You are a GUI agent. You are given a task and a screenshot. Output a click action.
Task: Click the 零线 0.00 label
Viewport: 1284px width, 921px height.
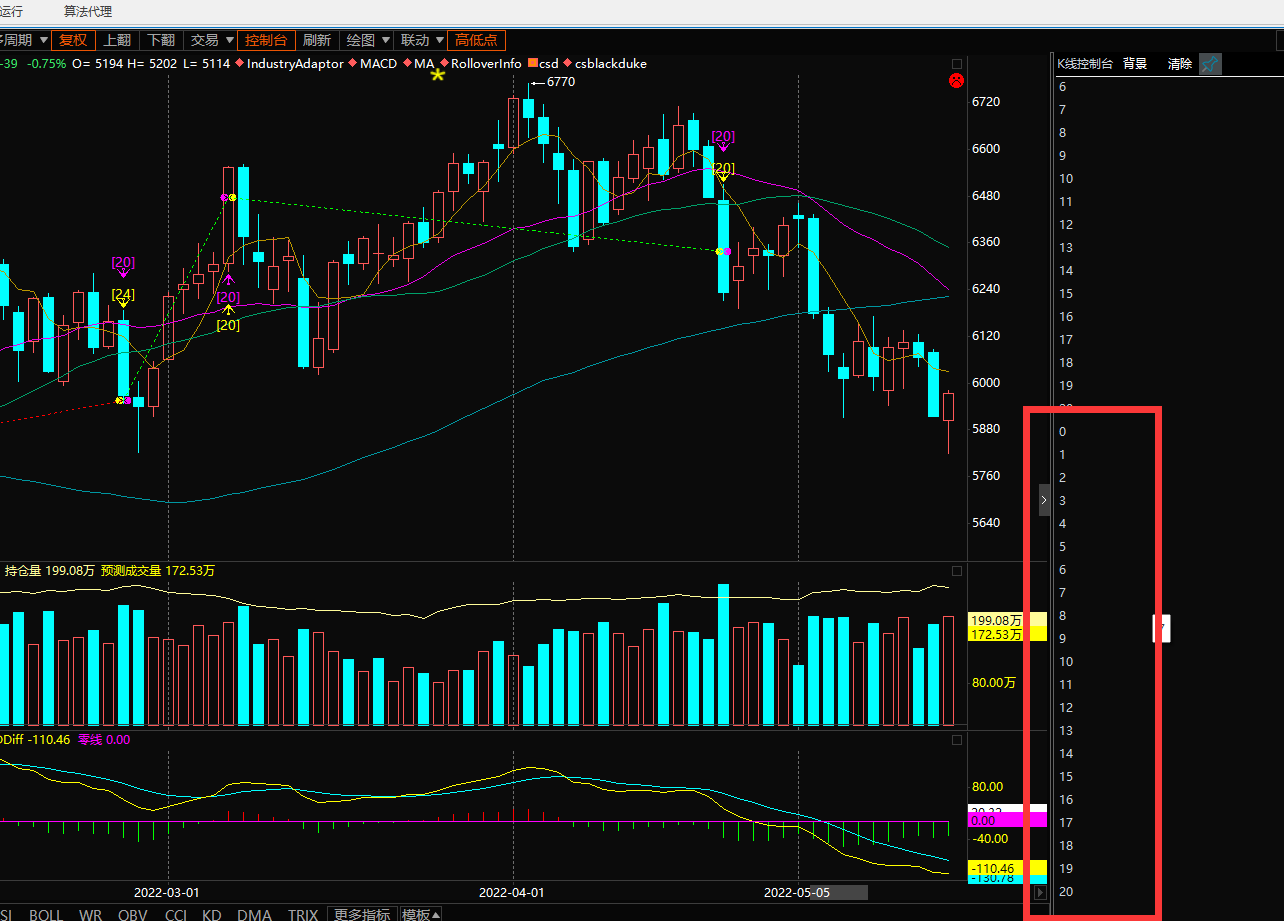tap(104, 740)
